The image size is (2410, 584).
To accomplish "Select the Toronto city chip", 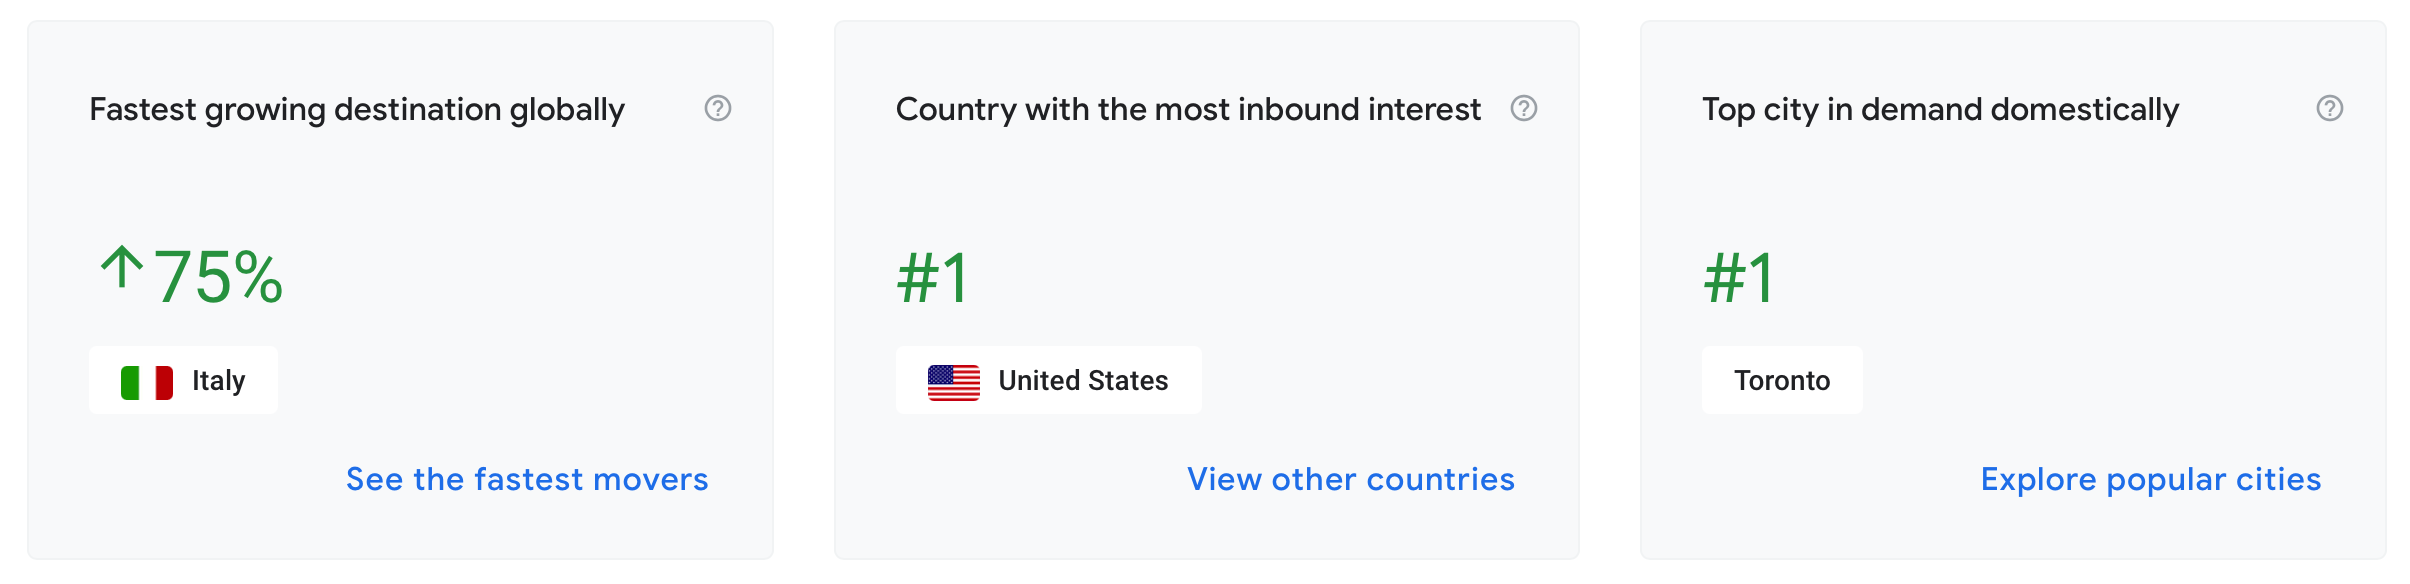I will (1782, 381).
